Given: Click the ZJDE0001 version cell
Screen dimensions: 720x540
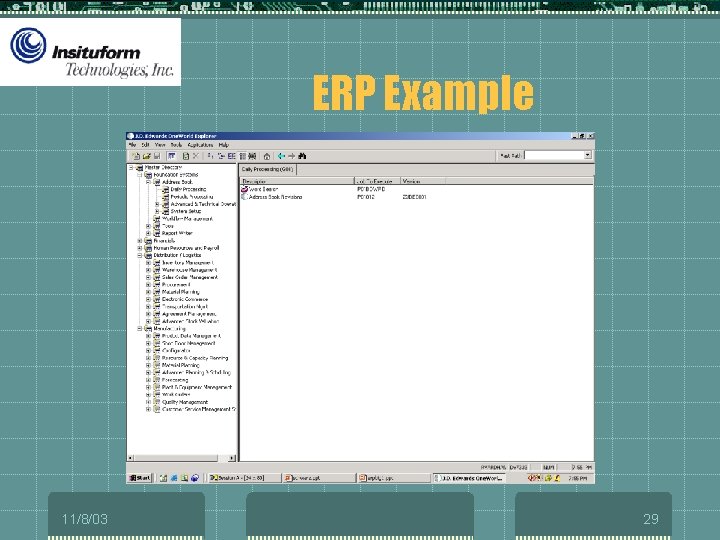Looking at the screenshot, I should click(414, 197).
